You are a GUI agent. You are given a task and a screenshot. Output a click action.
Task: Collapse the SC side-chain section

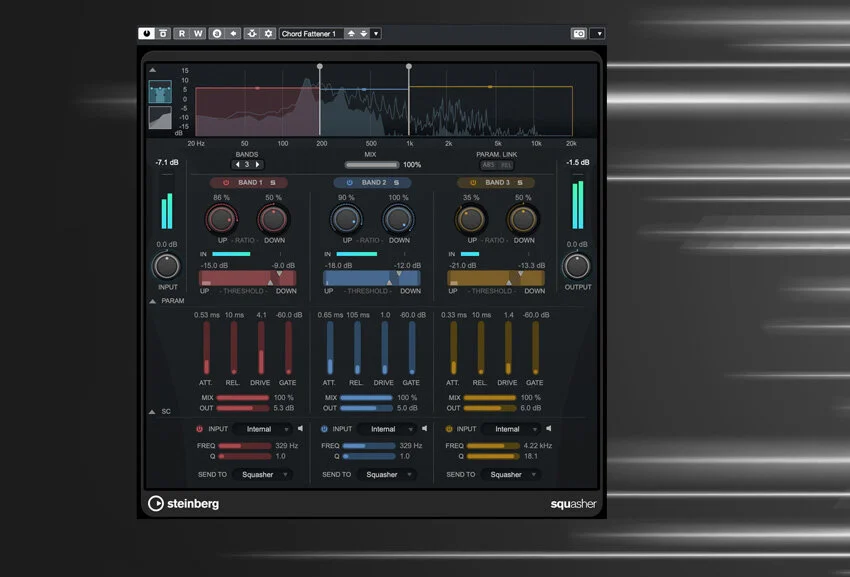point(152,412)
